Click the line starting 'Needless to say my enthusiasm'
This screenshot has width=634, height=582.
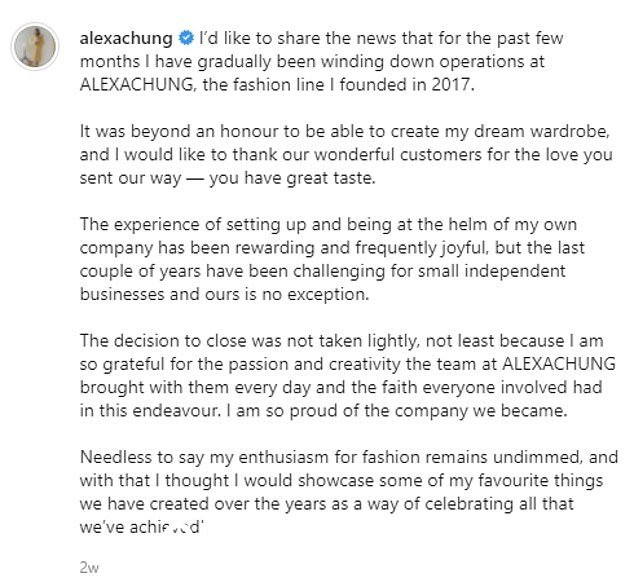click(x=349, y=457)
